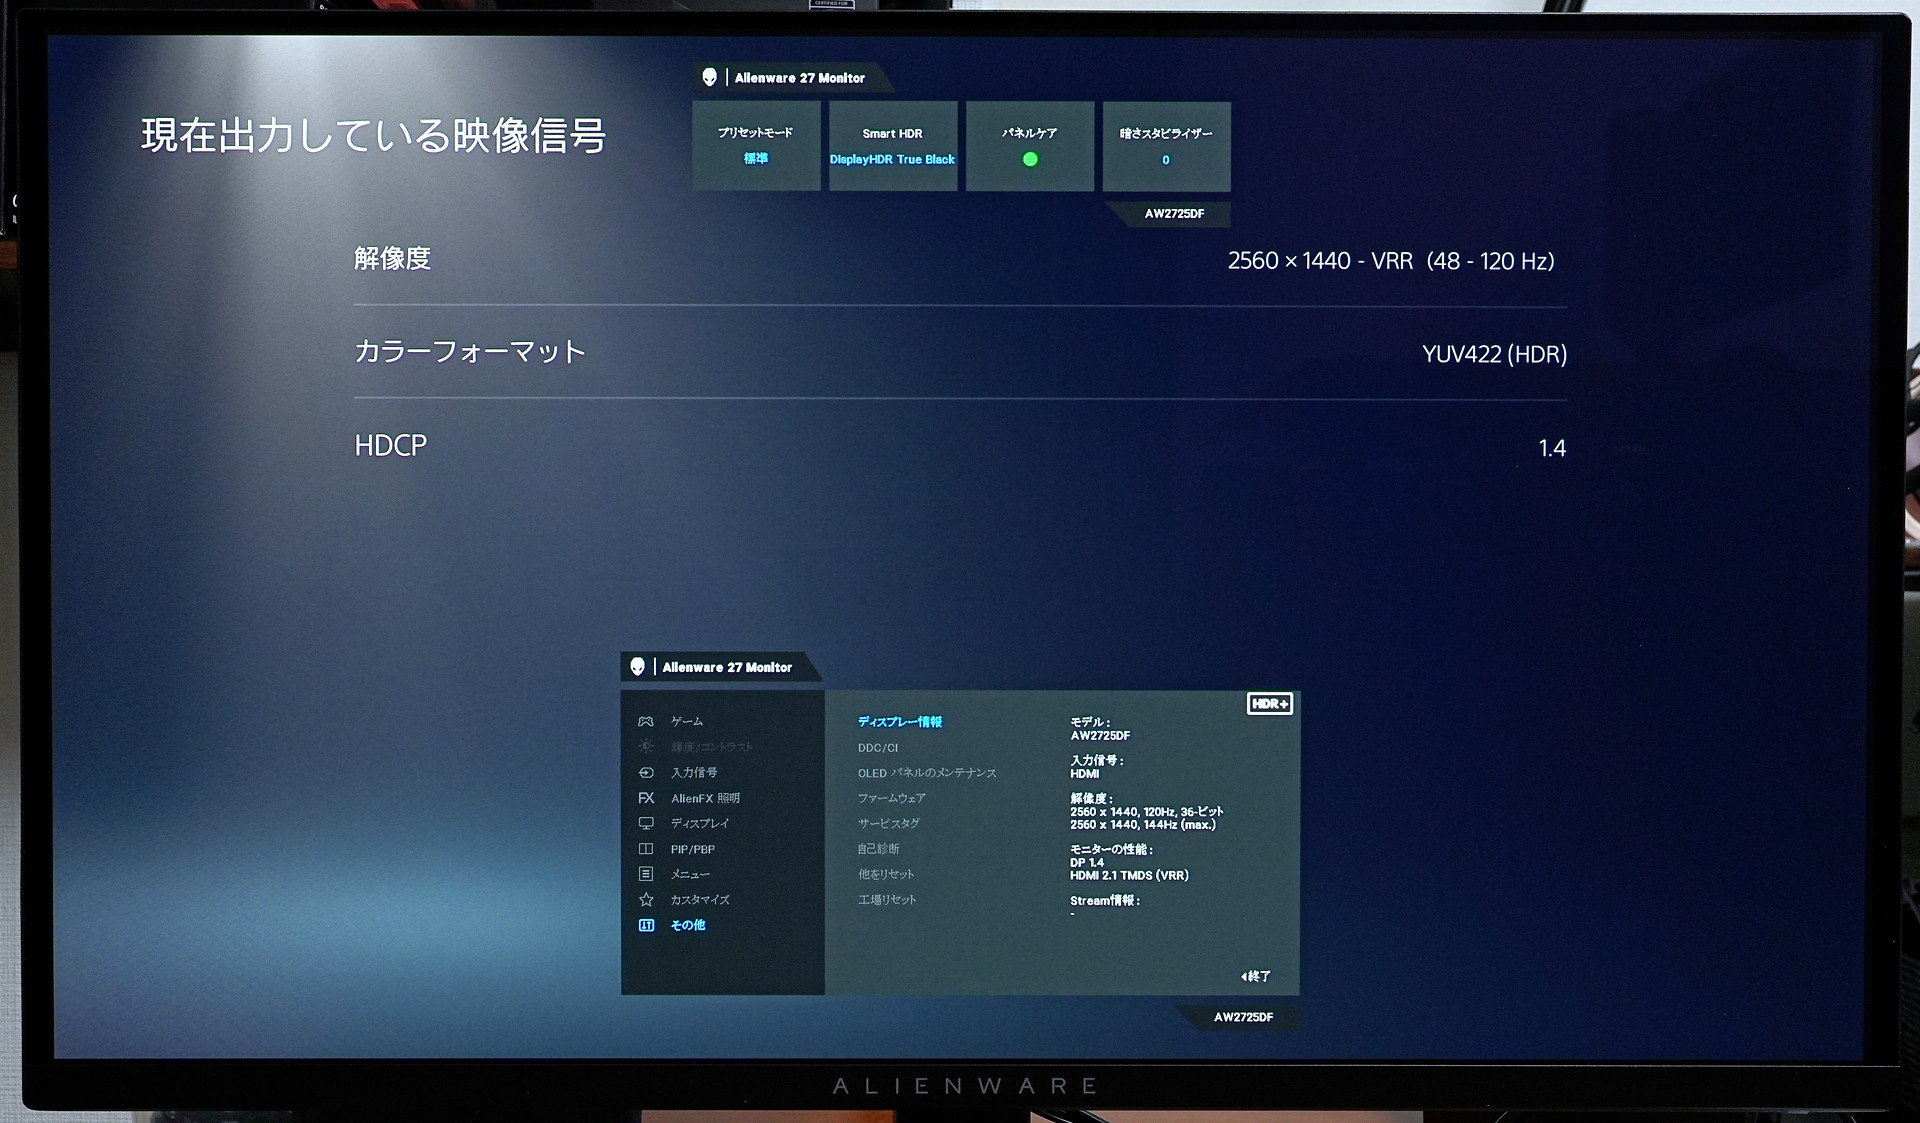The image size is (1920, 1123).
Task: Click the Alienware 27 Monitor title above tiles
Action: (799, 78)
